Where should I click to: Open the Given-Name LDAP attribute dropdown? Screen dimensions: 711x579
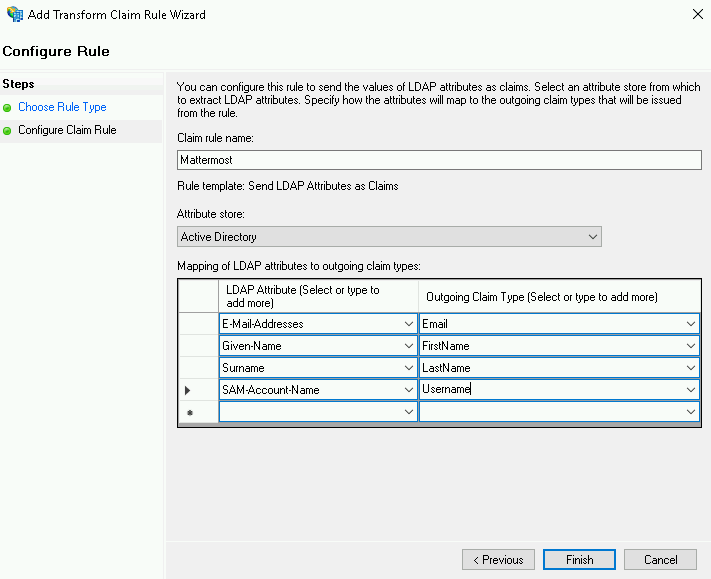click(x=409, y=346)
